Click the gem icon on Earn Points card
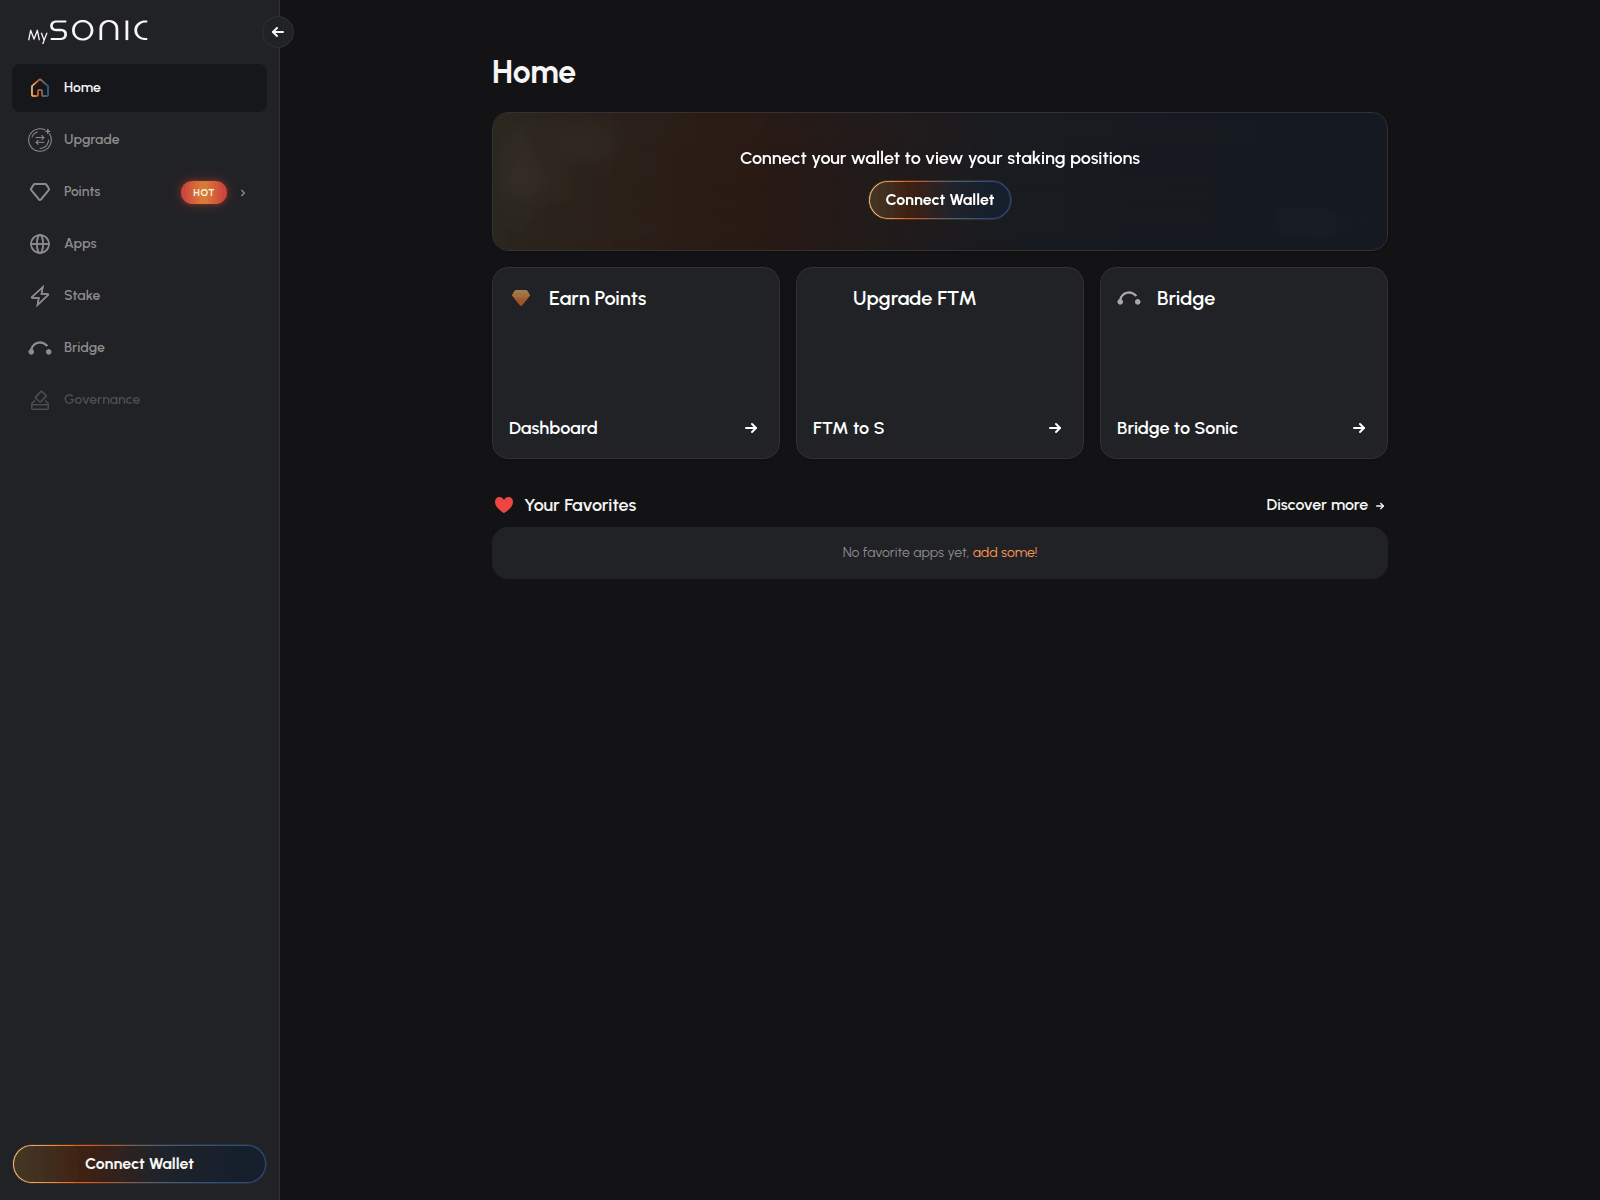Screen dimensions: 1600x1200 pyautogui.click(x=521, y=298)
